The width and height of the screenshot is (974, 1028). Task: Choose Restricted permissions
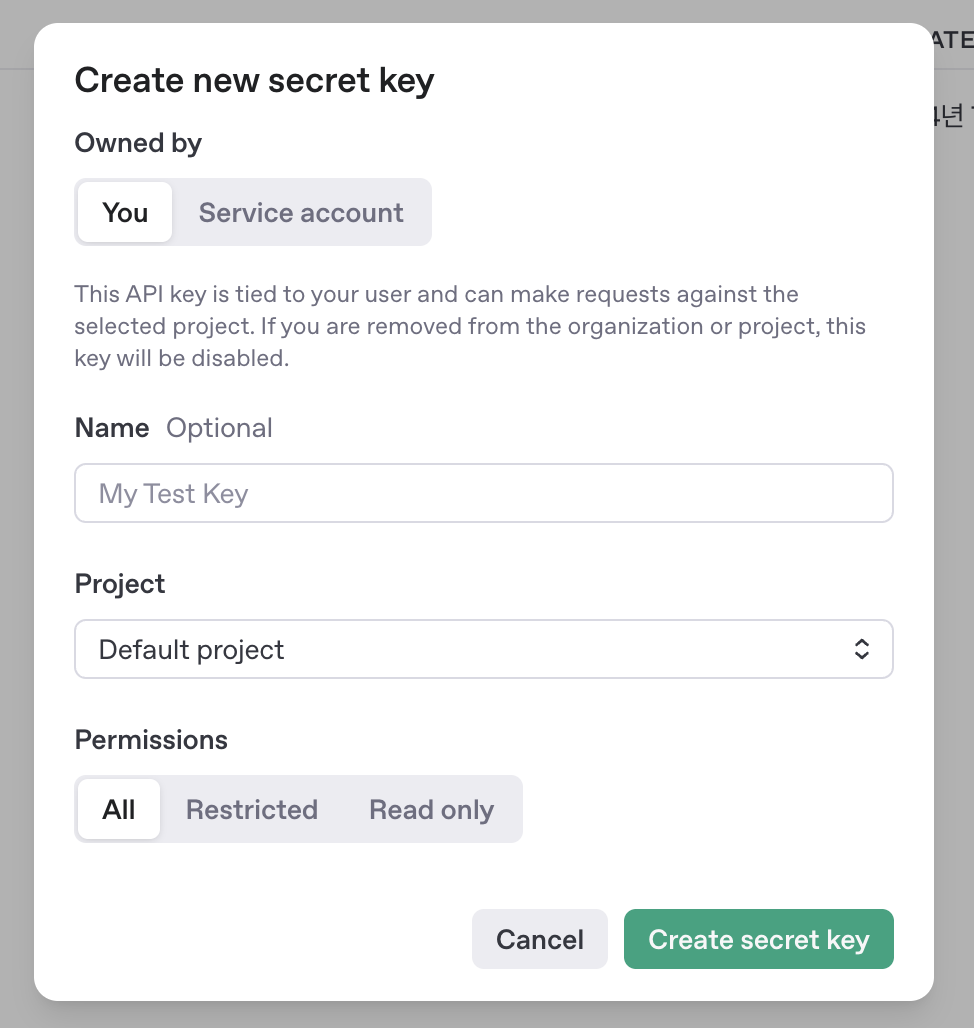pyautogui.click(x=252, y=809)
